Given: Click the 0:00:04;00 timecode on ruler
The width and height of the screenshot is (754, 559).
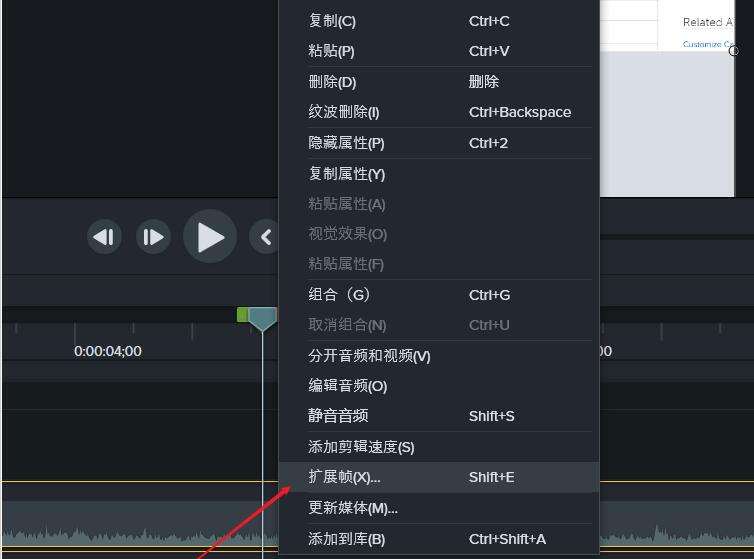Looking at the screenshot, I should [108, 351].
